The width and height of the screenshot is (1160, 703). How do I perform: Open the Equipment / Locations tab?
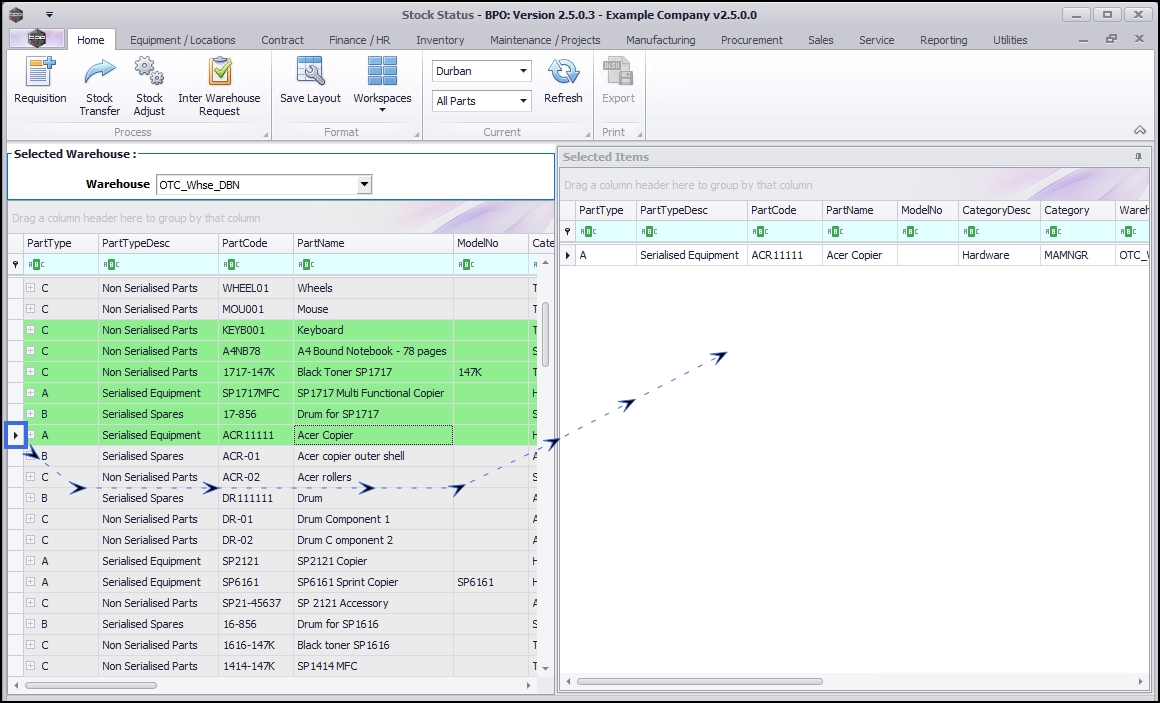click(x=183, y=40)
